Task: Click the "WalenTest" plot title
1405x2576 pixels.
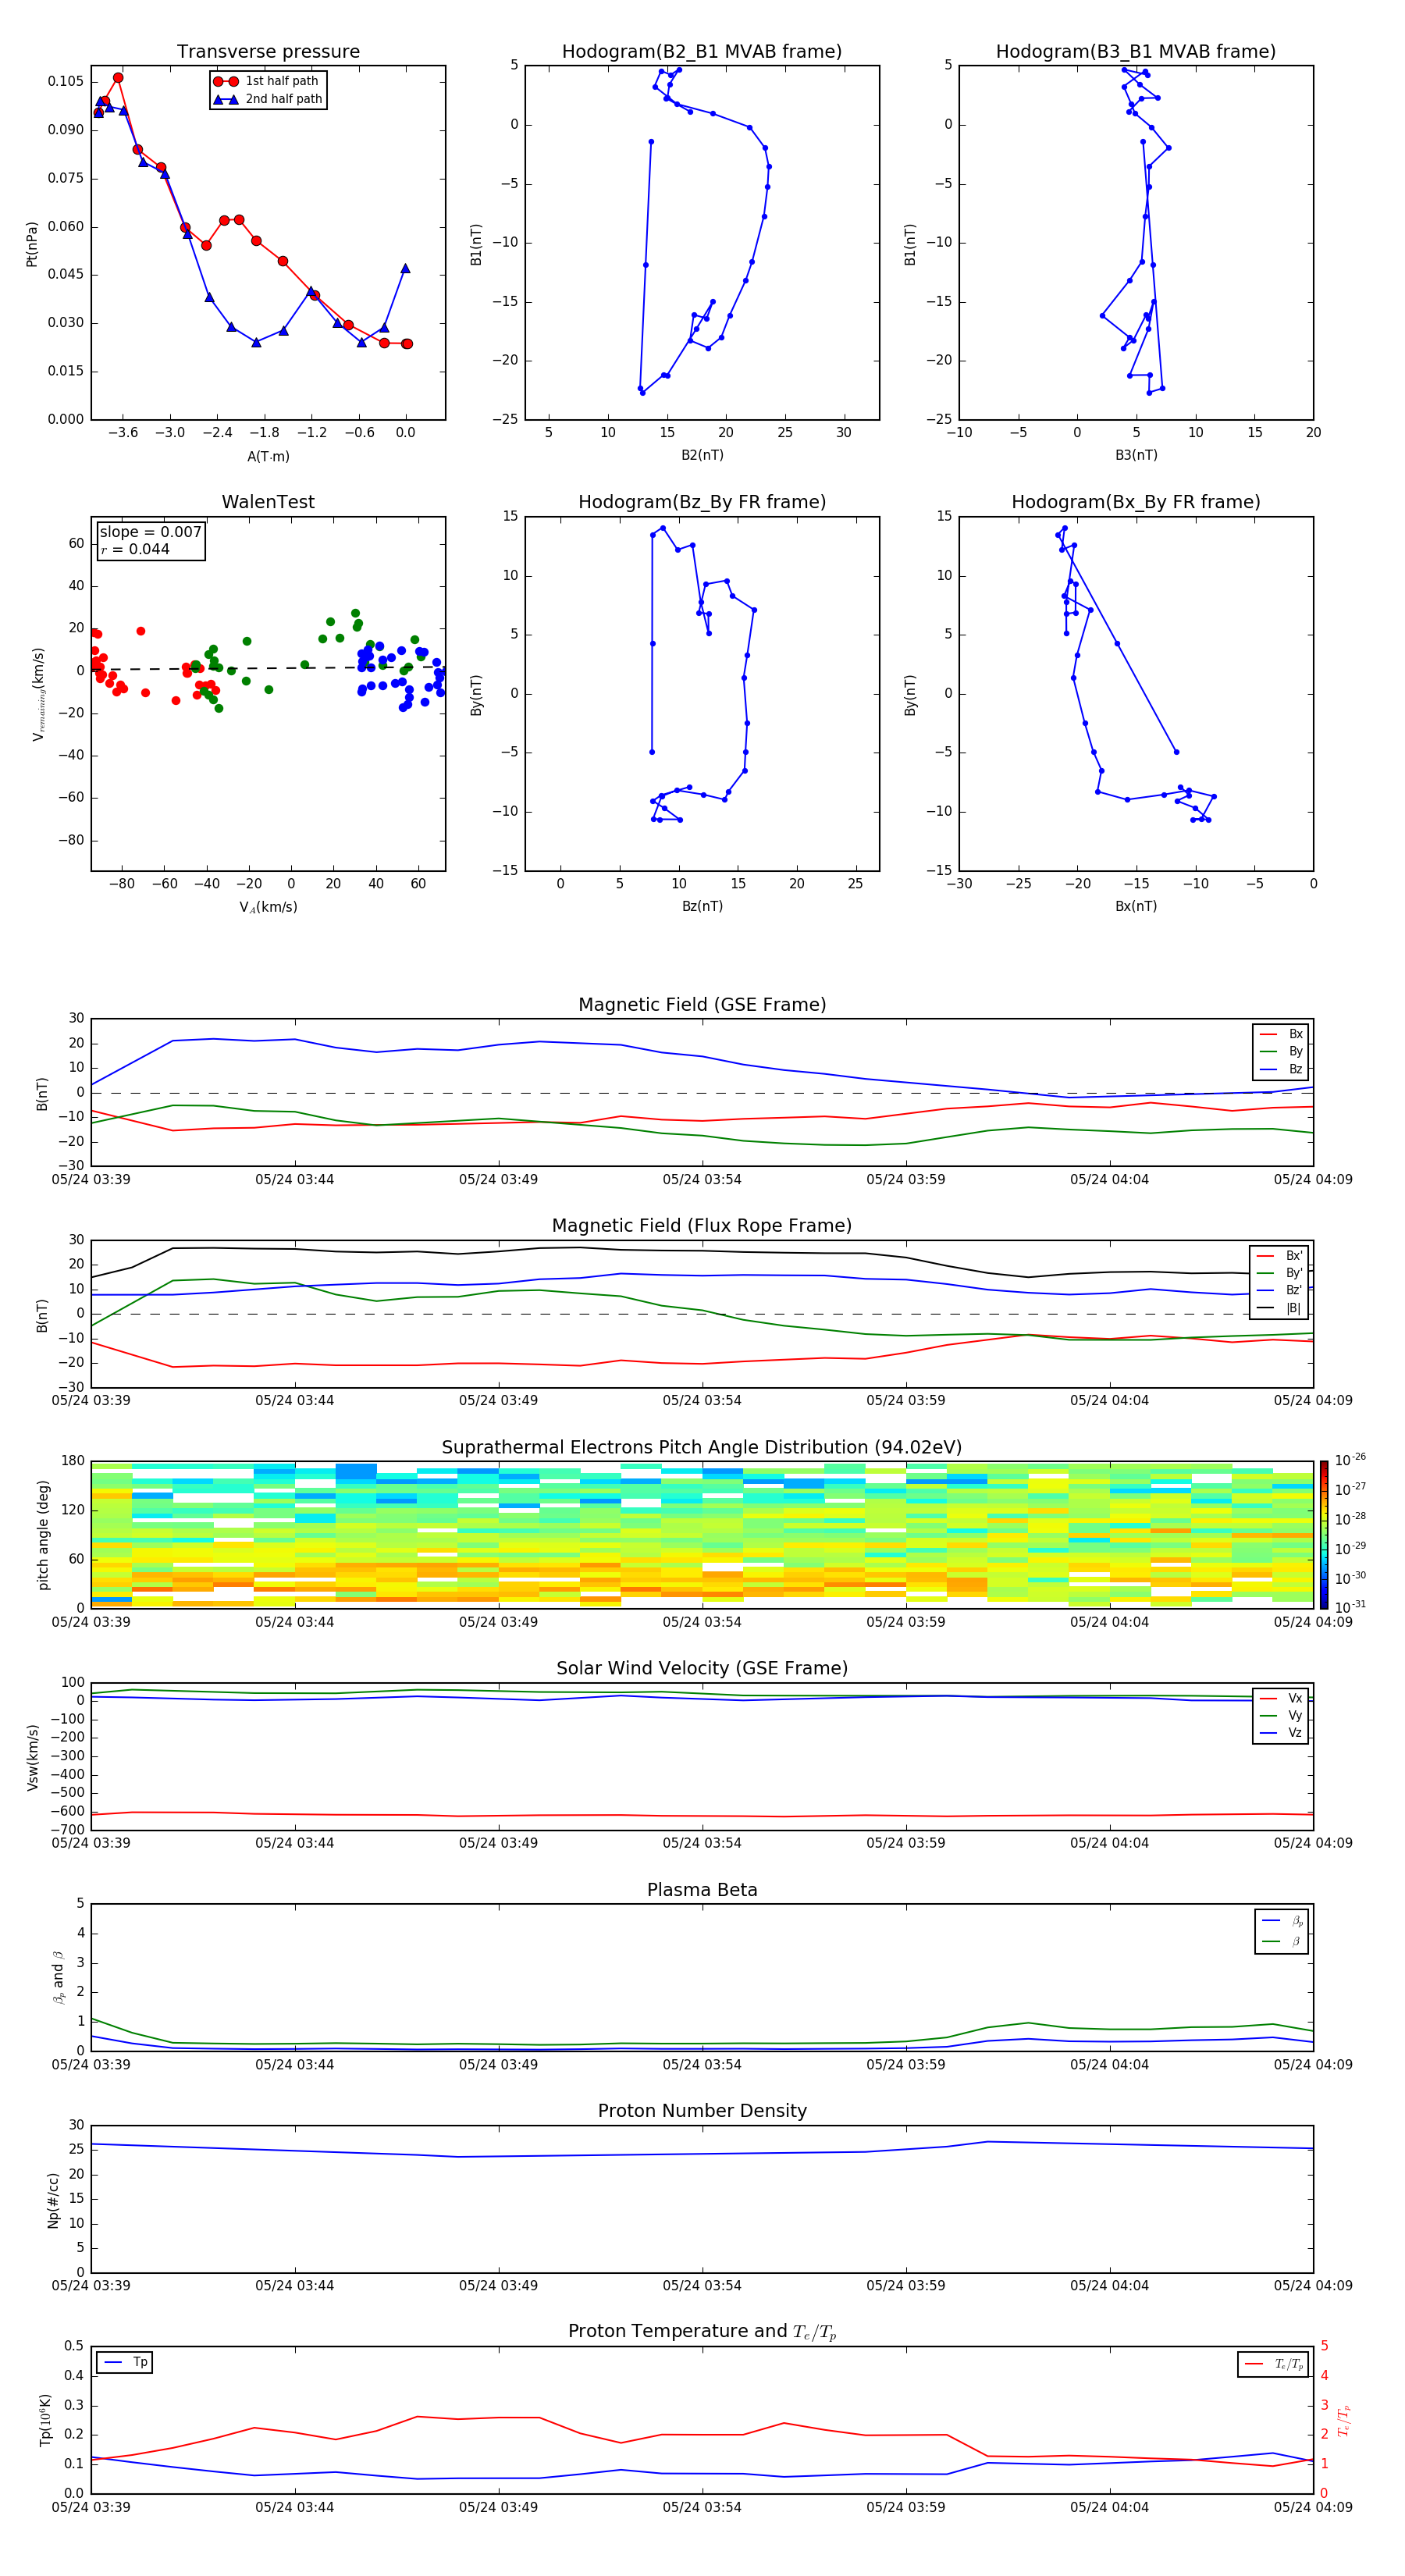Action: pyautogui.click(x=268, y=502)
